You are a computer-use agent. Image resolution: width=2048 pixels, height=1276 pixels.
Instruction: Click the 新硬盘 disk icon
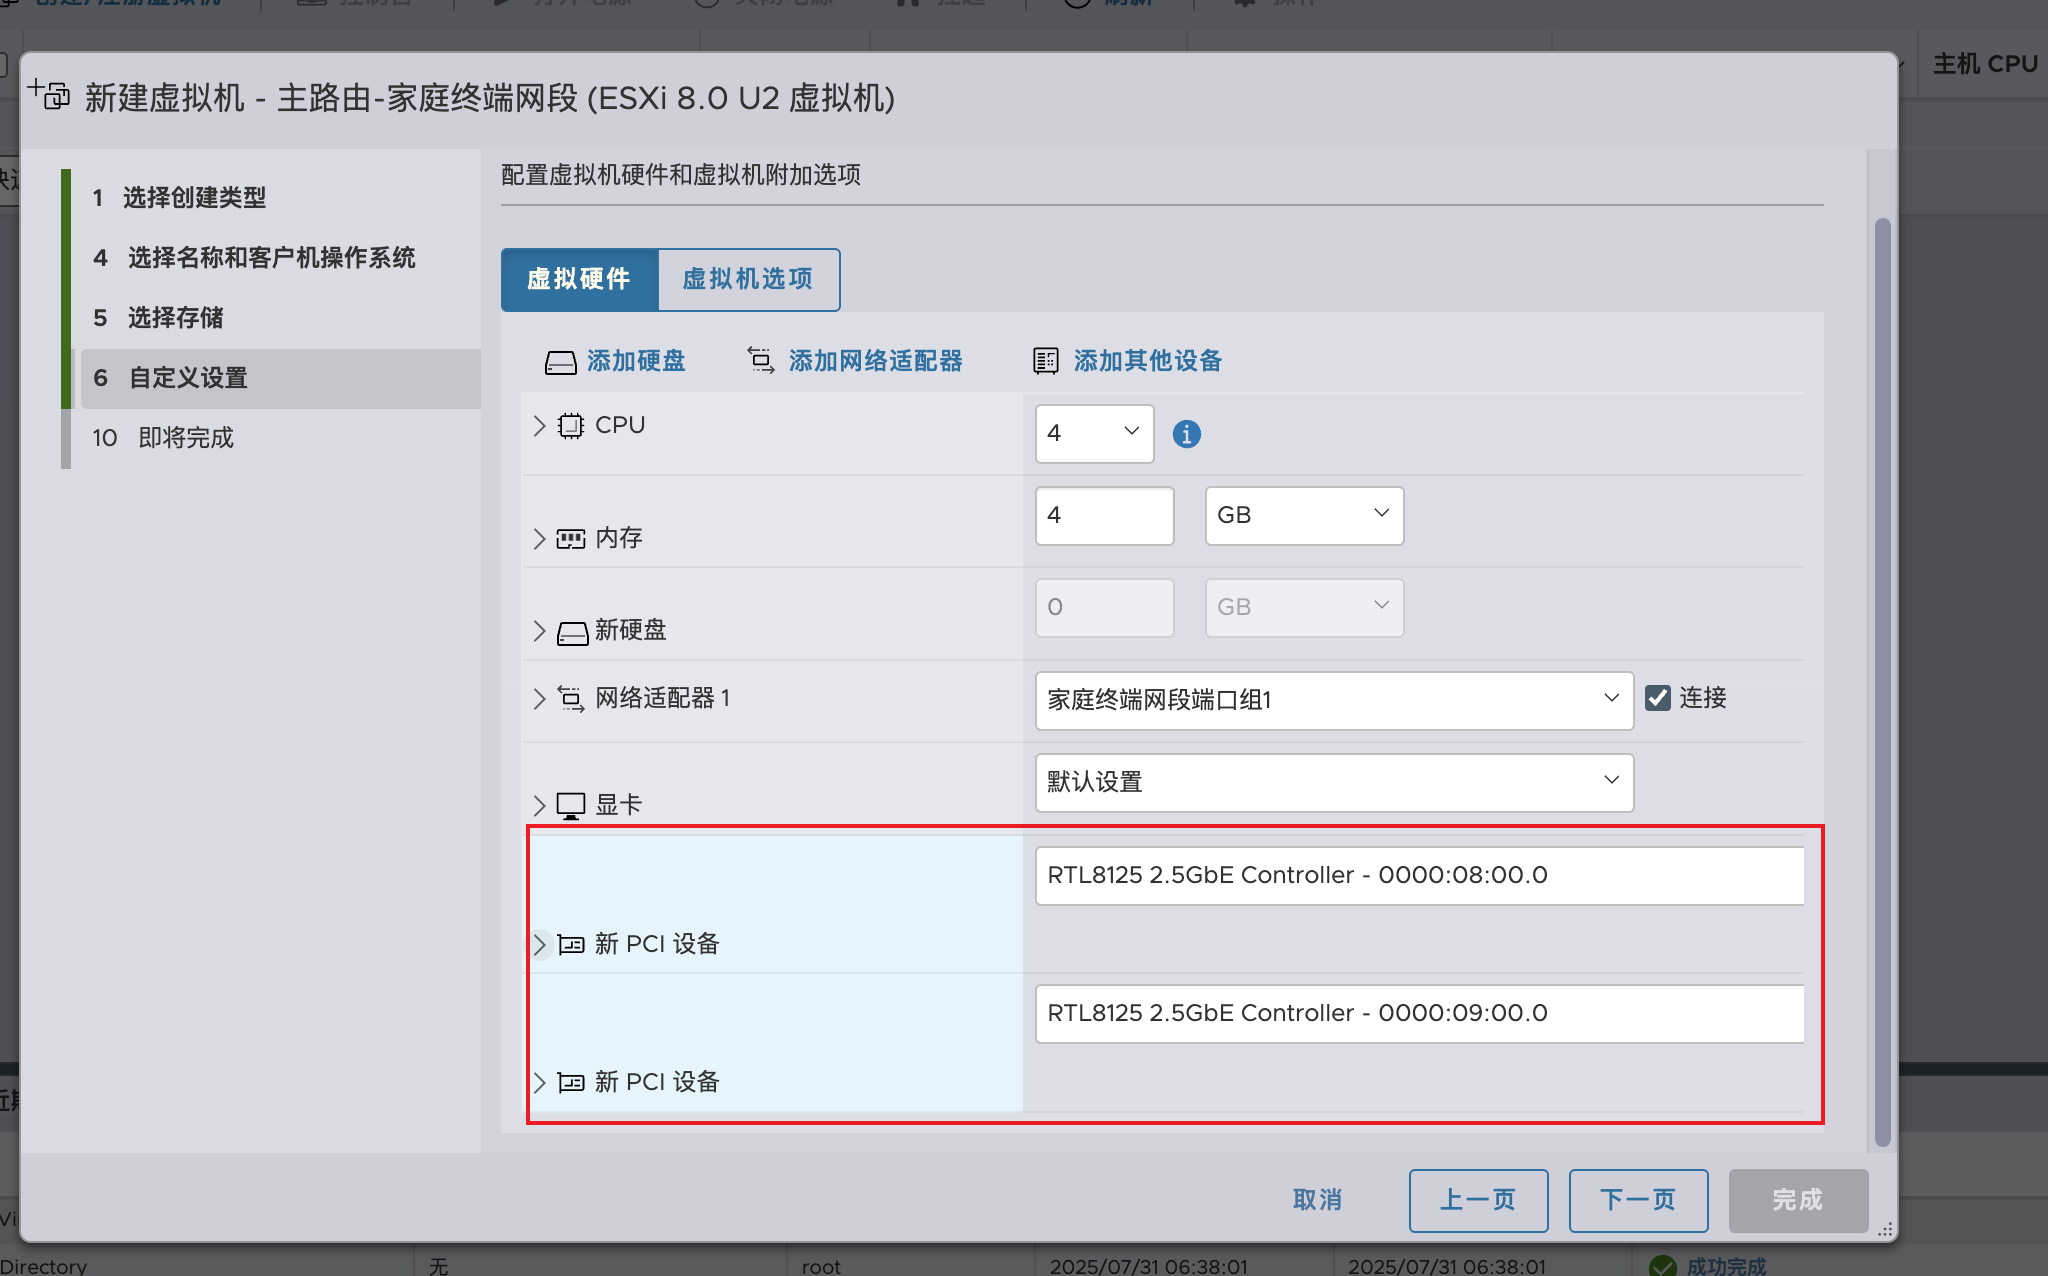572,632
